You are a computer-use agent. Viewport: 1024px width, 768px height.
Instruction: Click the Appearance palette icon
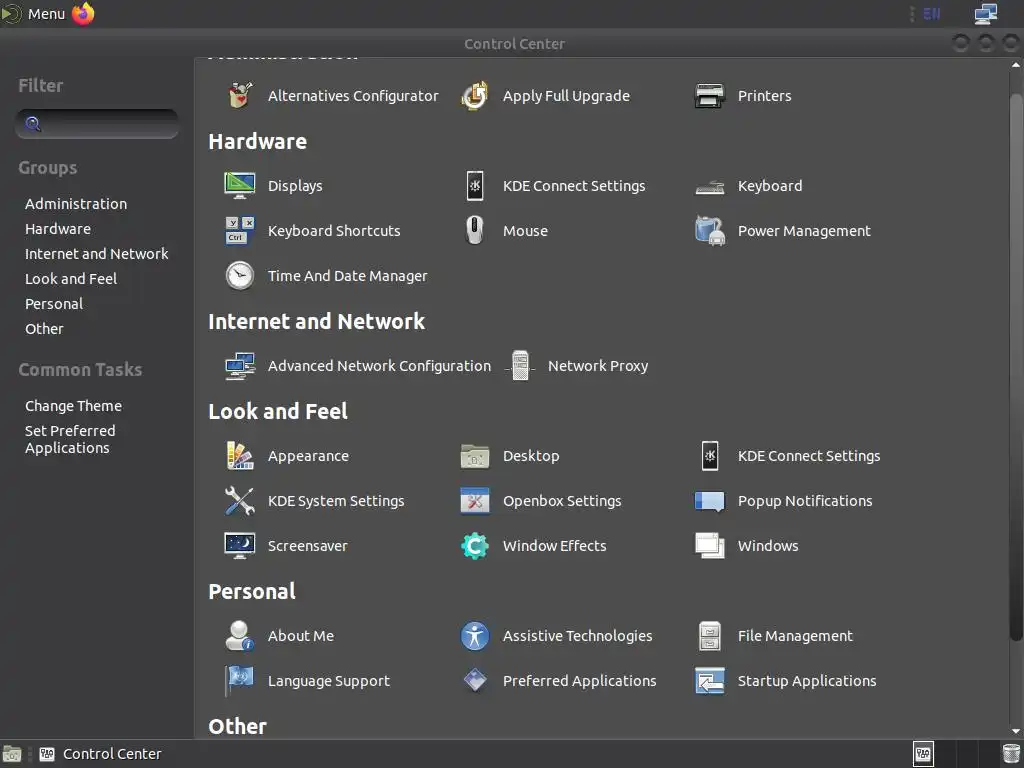pyautogui.click(x=240, y=456)
